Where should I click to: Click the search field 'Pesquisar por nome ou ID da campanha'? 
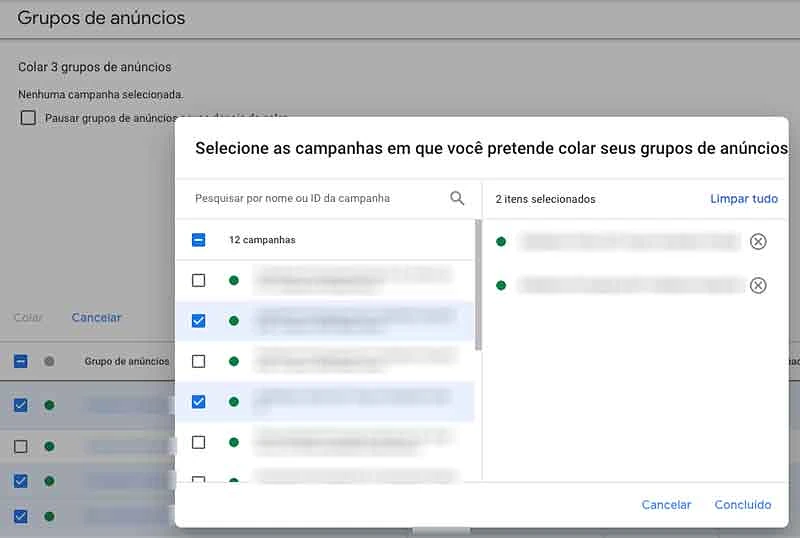tap(292, 198)
